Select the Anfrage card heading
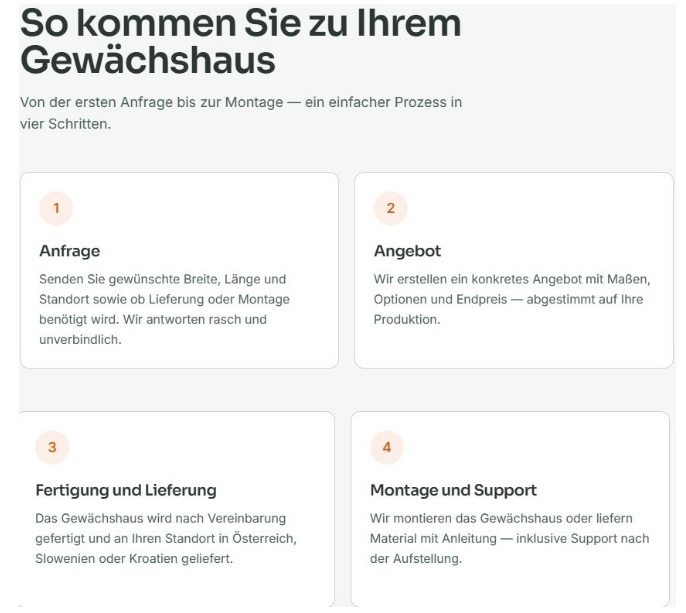Screen dimensions: 686x613 pos(70,251)
